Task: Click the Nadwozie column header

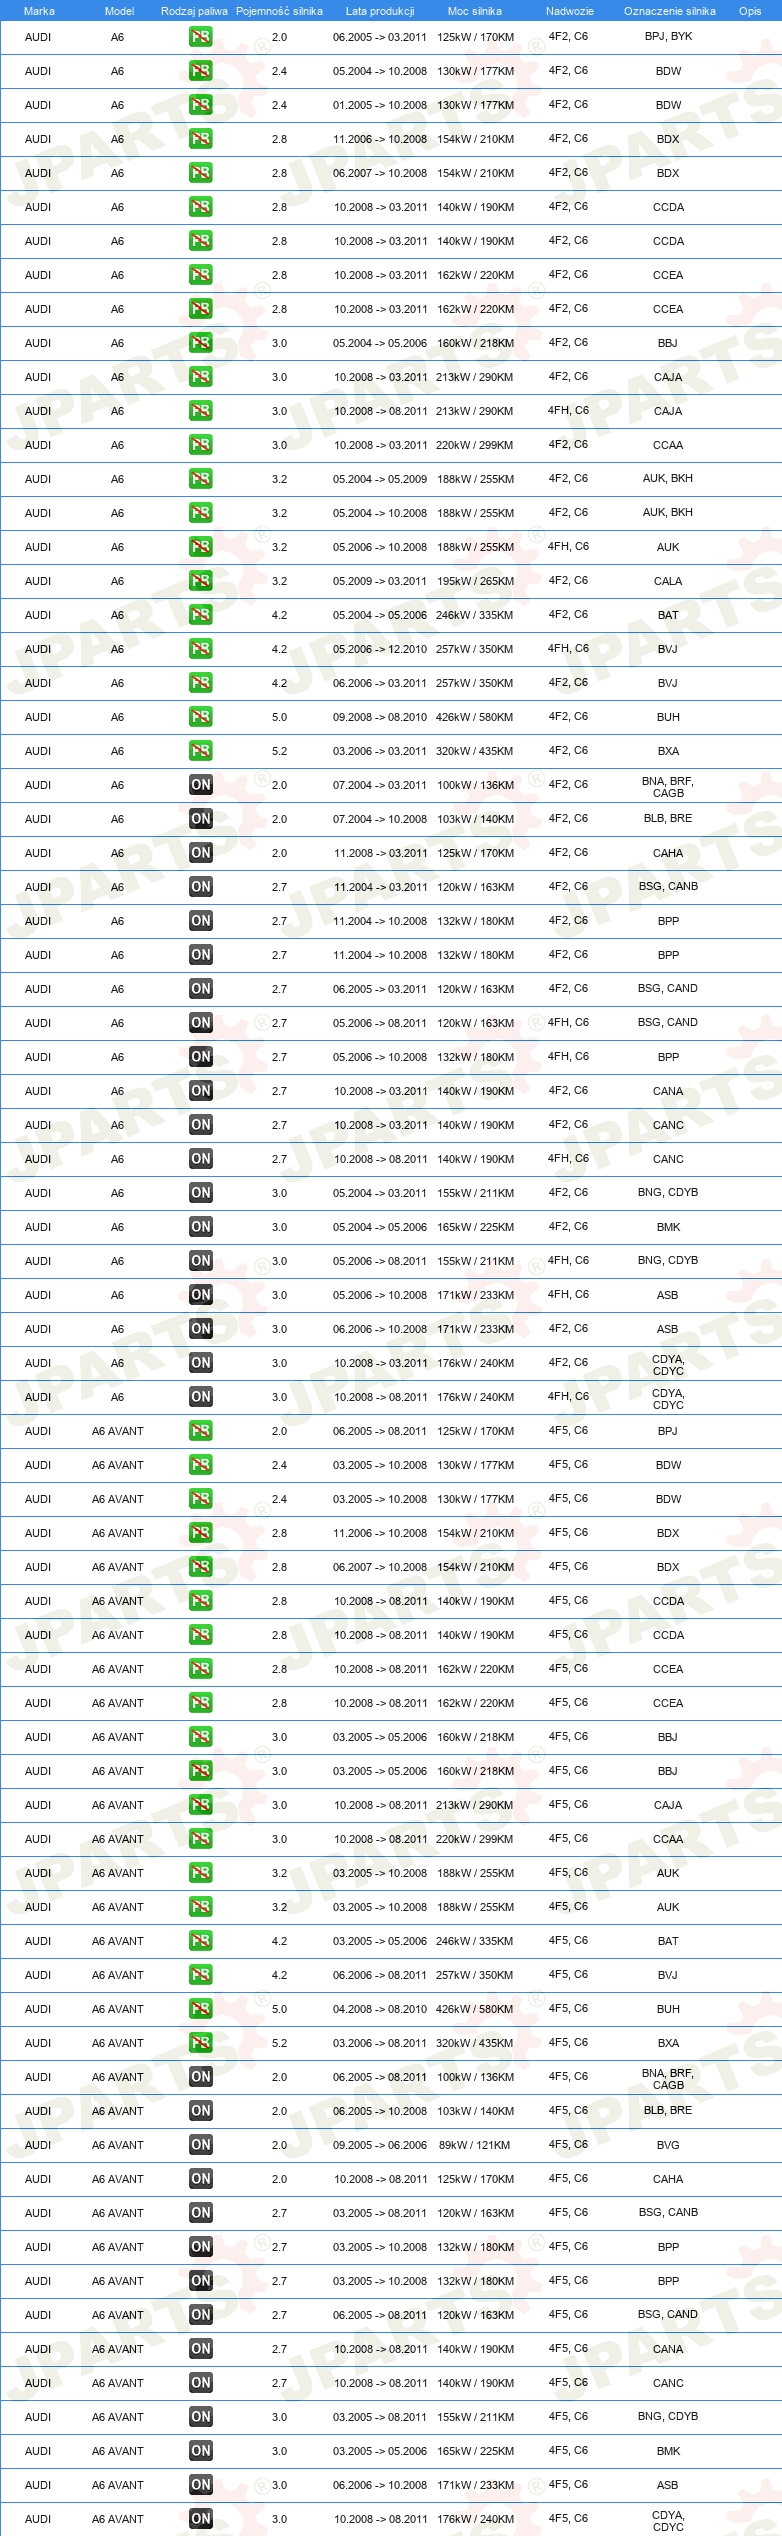Action: [569, 11]
